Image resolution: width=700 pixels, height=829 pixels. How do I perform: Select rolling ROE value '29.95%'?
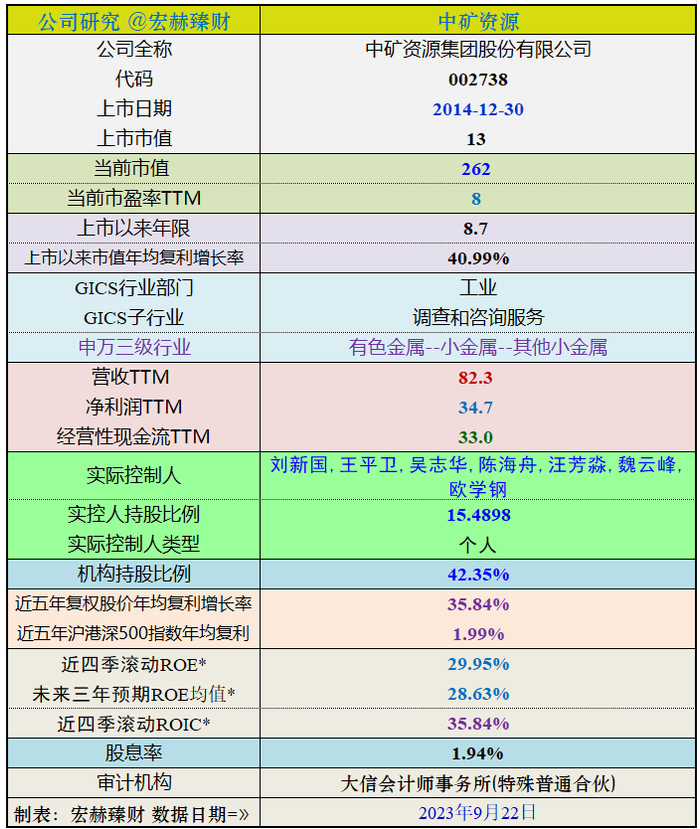click(x=478, y=664)
